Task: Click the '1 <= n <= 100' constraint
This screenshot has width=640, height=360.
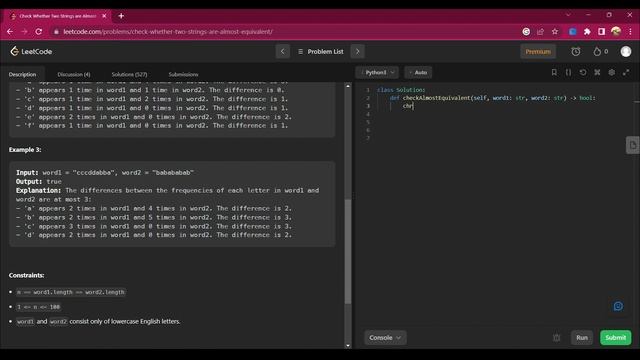Action: click(38, 307)
